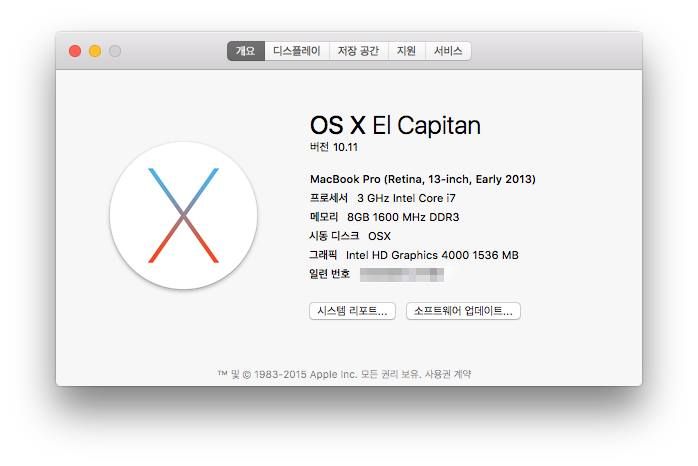Click the OS X El Capitan X logo
The height and width of the screenshot is (466, 698).
click(183, 215)
